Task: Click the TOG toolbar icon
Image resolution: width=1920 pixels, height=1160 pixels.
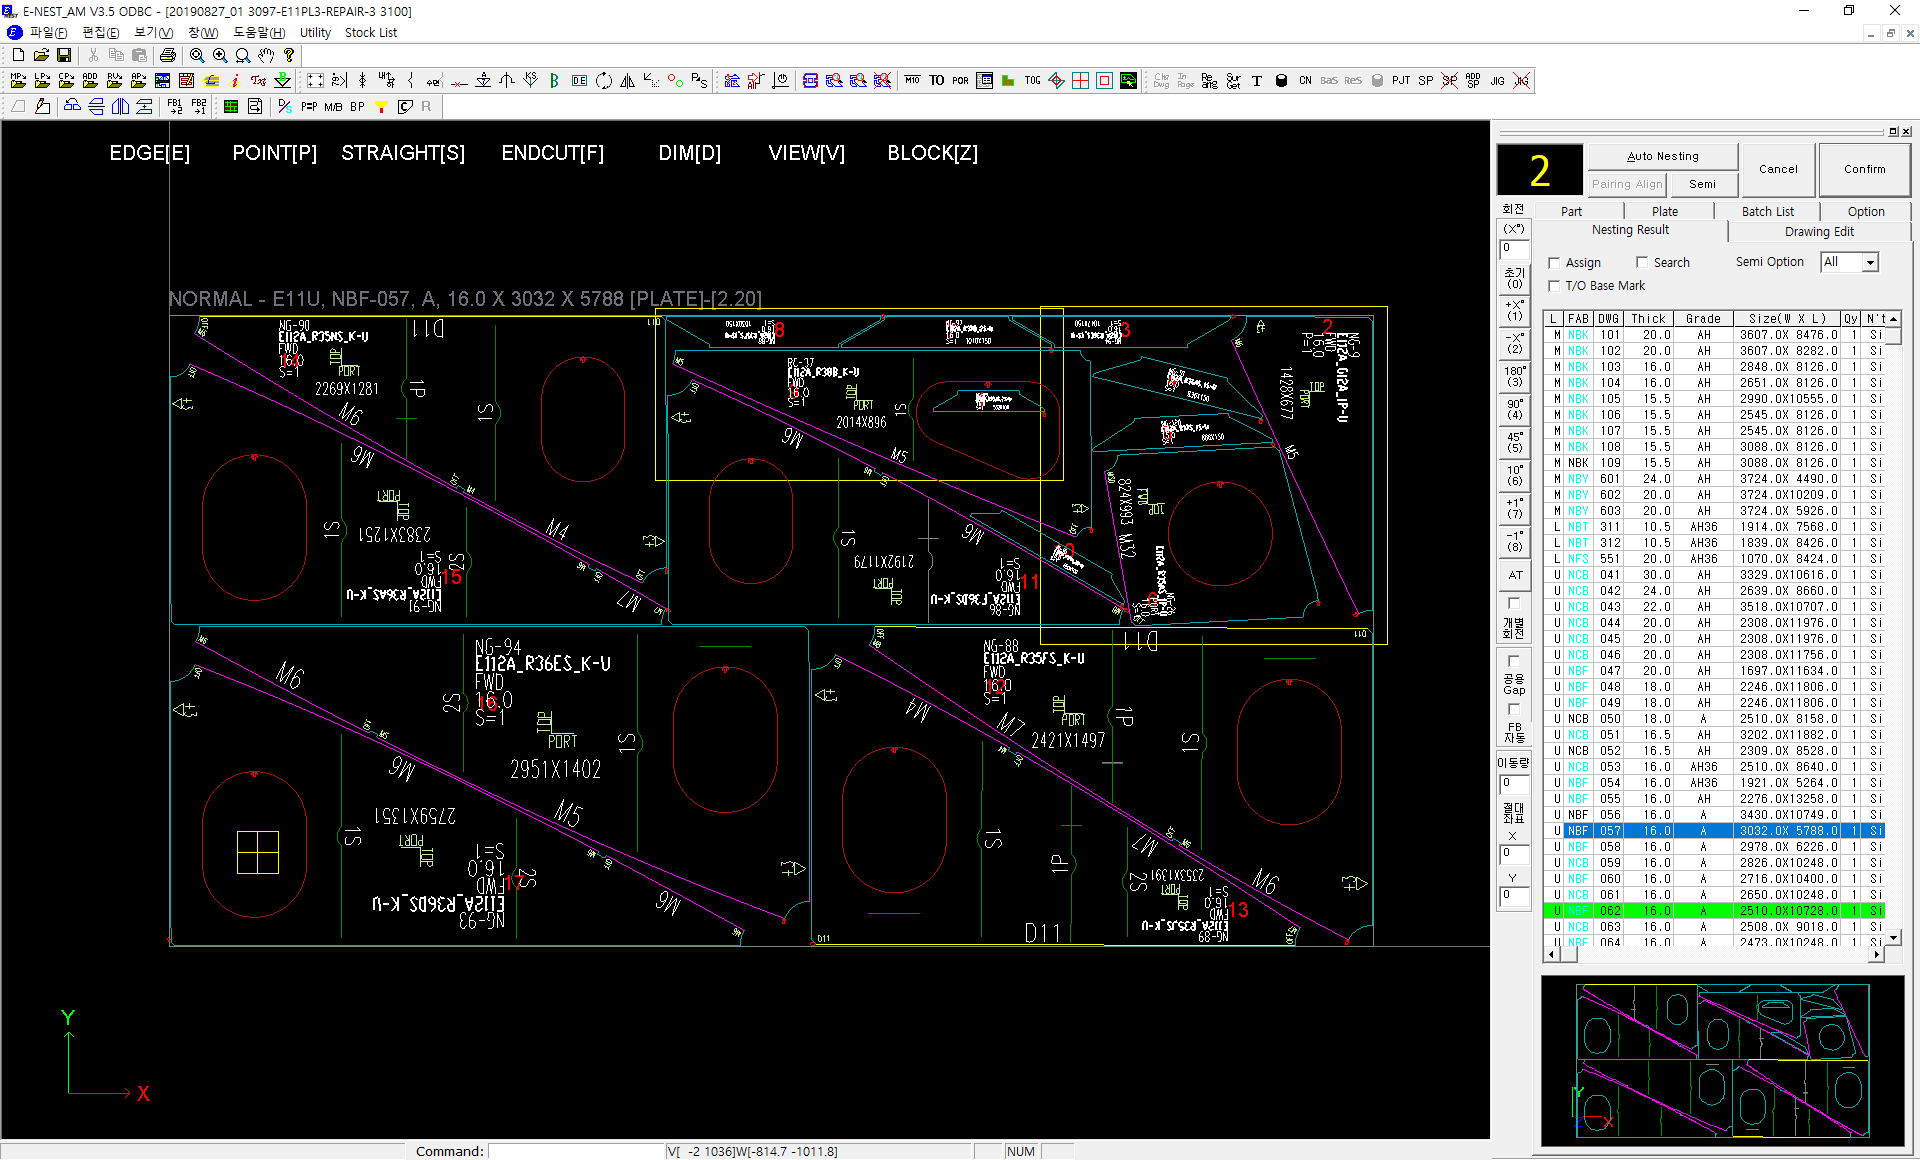Action: pyautogui.click(x=1032, y=81)
